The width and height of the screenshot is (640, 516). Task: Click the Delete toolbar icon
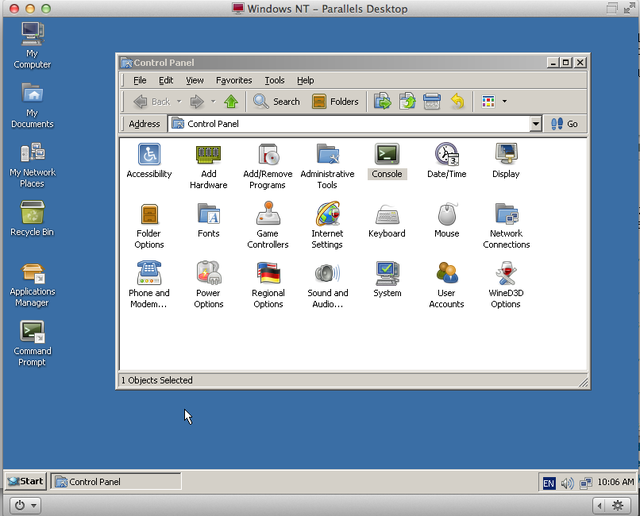pyautogui.click(x=432, y=101)
